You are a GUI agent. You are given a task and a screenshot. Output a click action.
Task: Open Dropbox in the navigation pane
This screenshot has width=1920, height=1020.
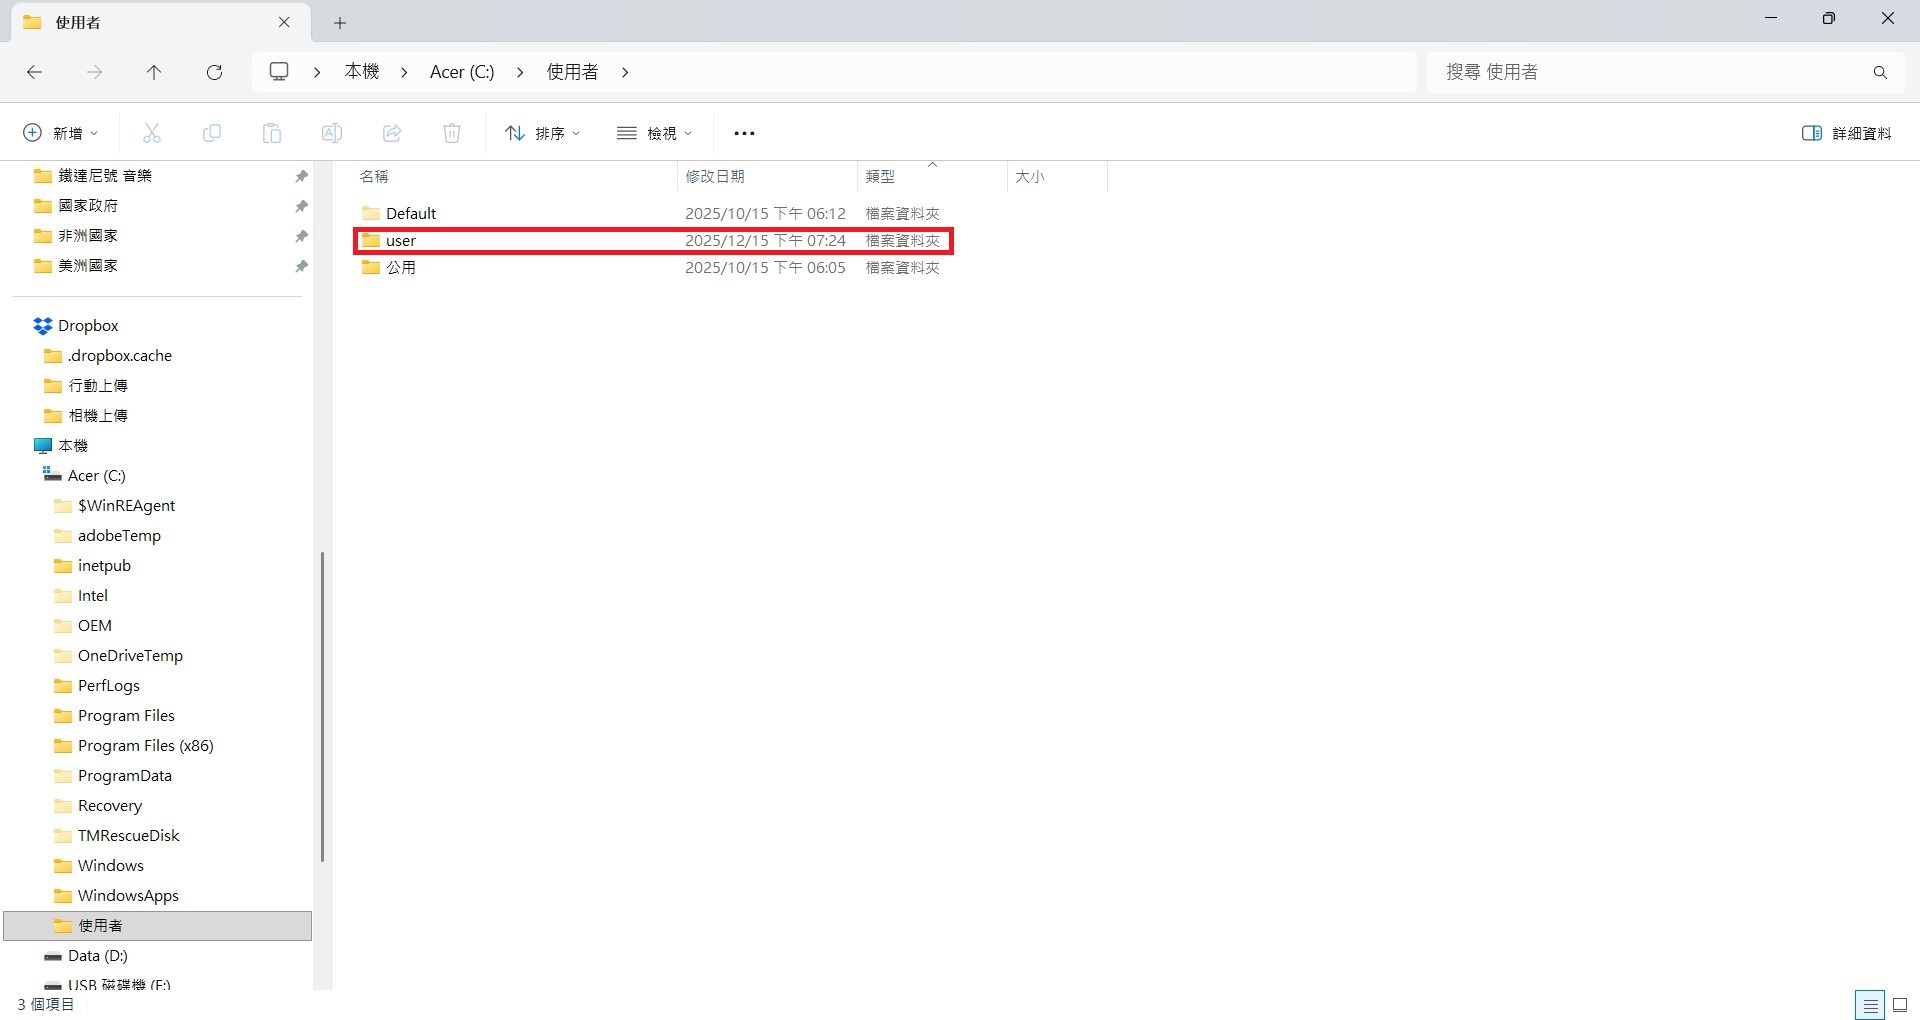pyautogui.click(x=88, y=325)
